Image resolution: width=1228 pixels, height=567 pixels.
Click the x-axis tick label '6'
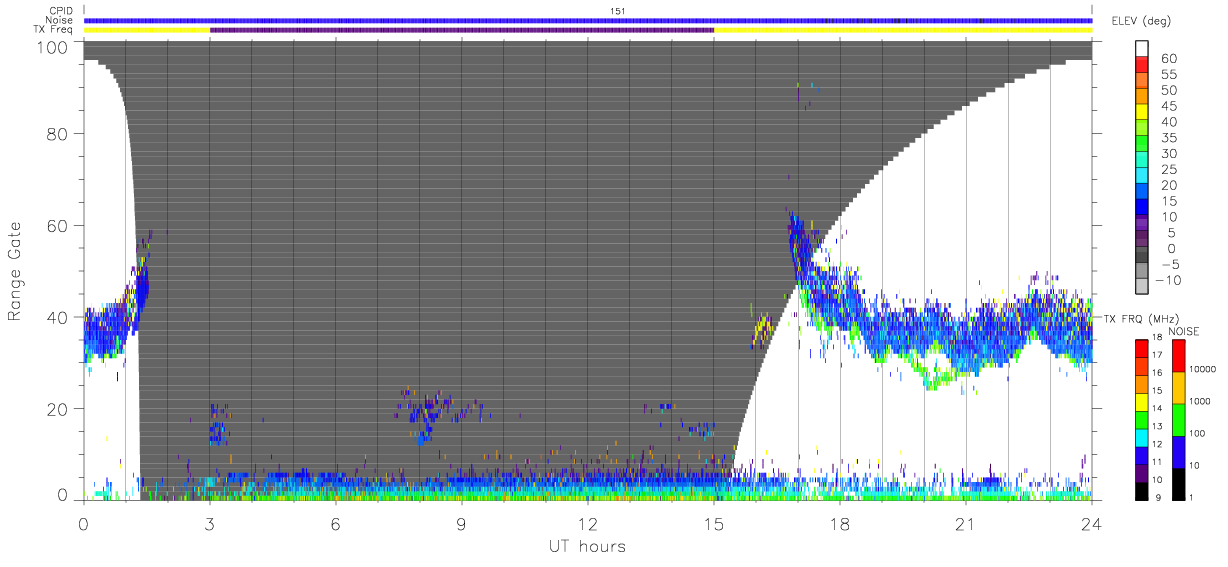tap(336, 524)
